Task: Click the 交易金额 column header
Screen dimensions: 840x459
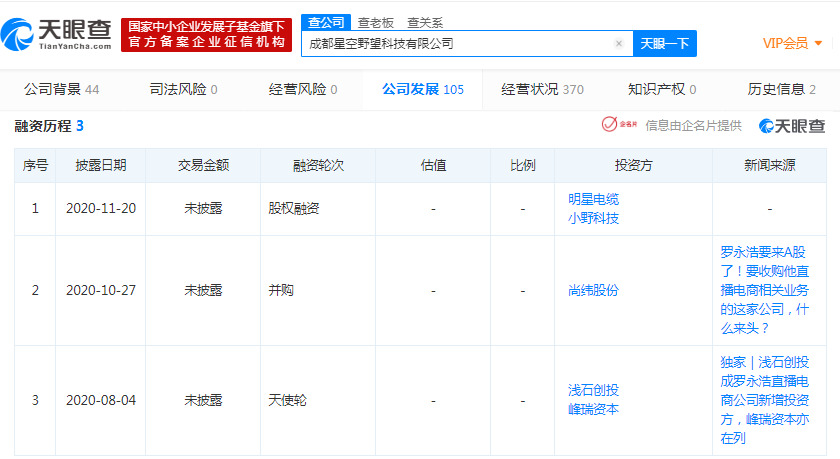Action: (x=203, y=165)
